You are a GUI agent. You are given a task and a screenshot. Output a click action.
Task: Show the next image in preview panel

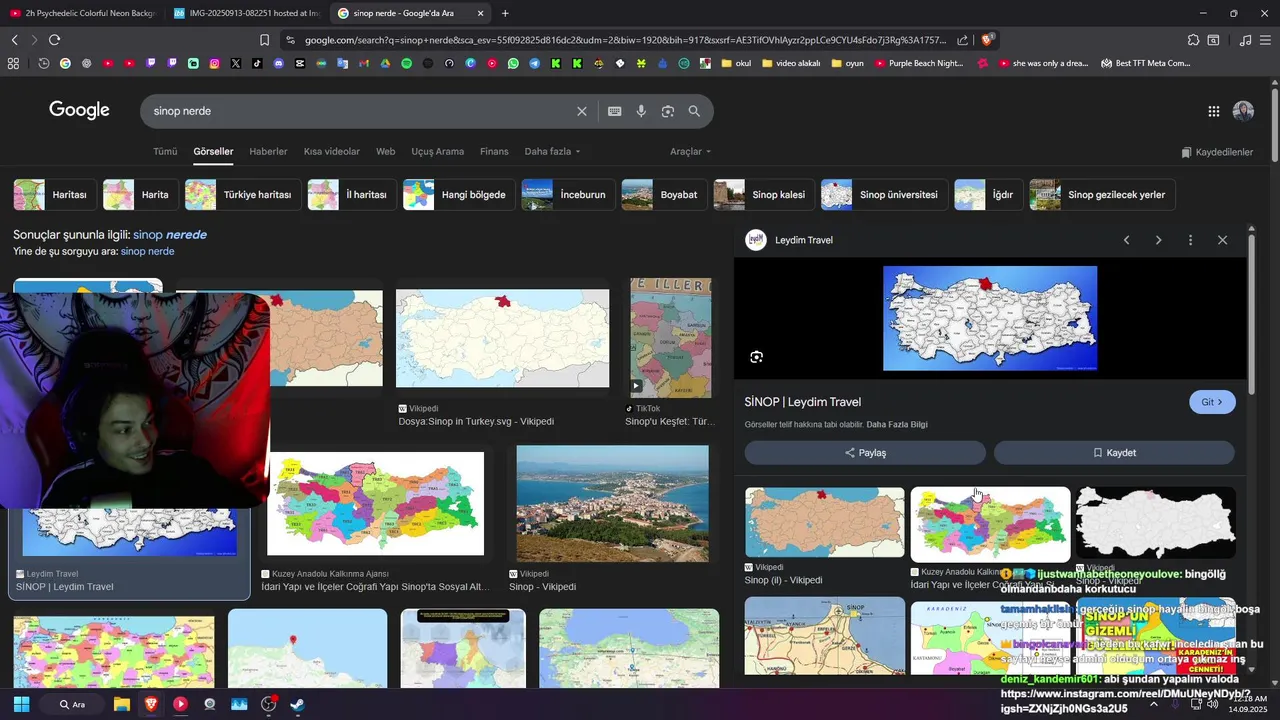pos(1158,240)
